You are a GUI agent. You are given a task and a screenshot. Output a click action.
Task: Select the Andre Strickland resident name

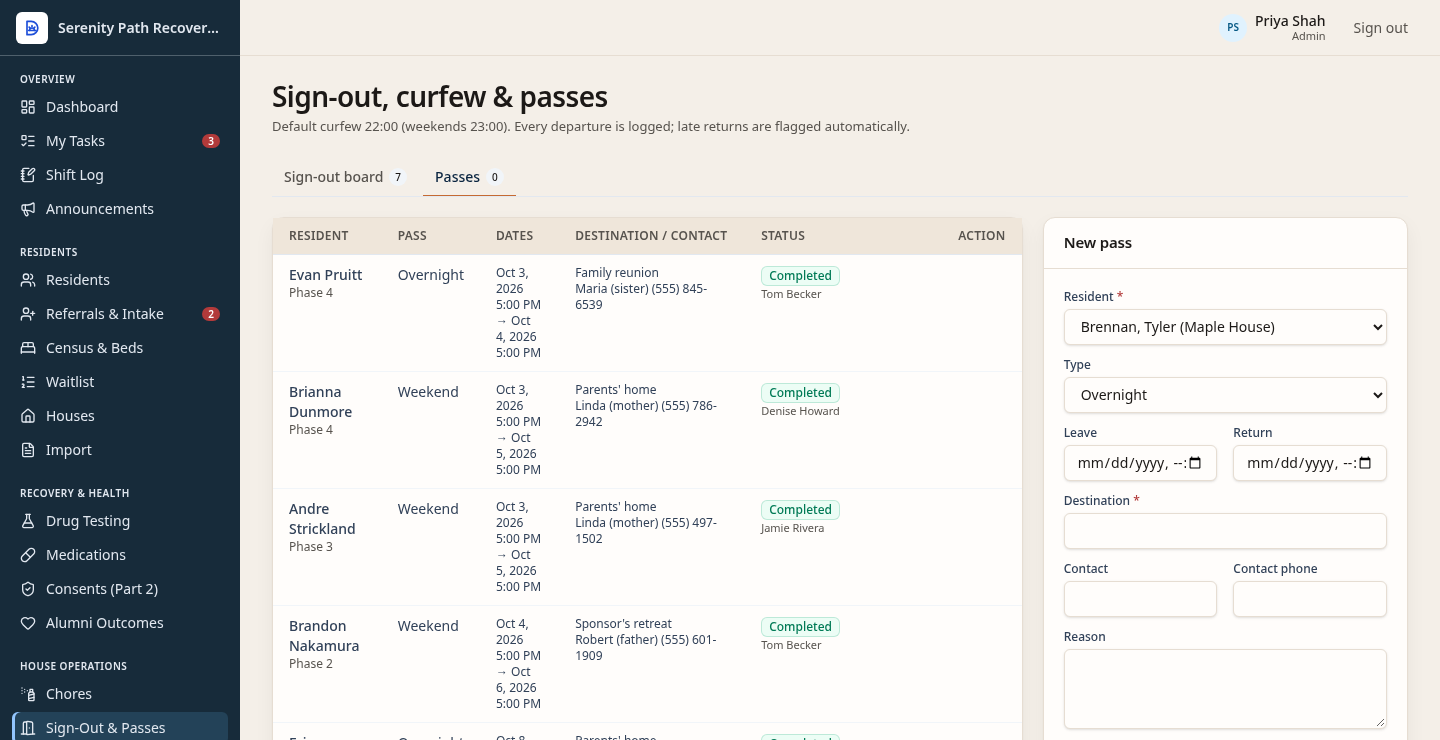(x=322, y=519)
